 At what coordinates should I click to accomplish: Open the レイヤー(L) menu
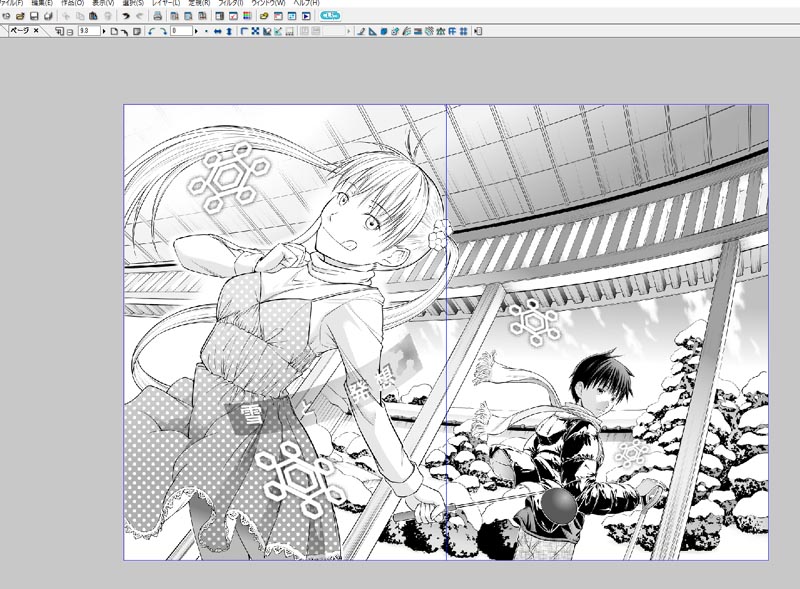pos(166,3)
